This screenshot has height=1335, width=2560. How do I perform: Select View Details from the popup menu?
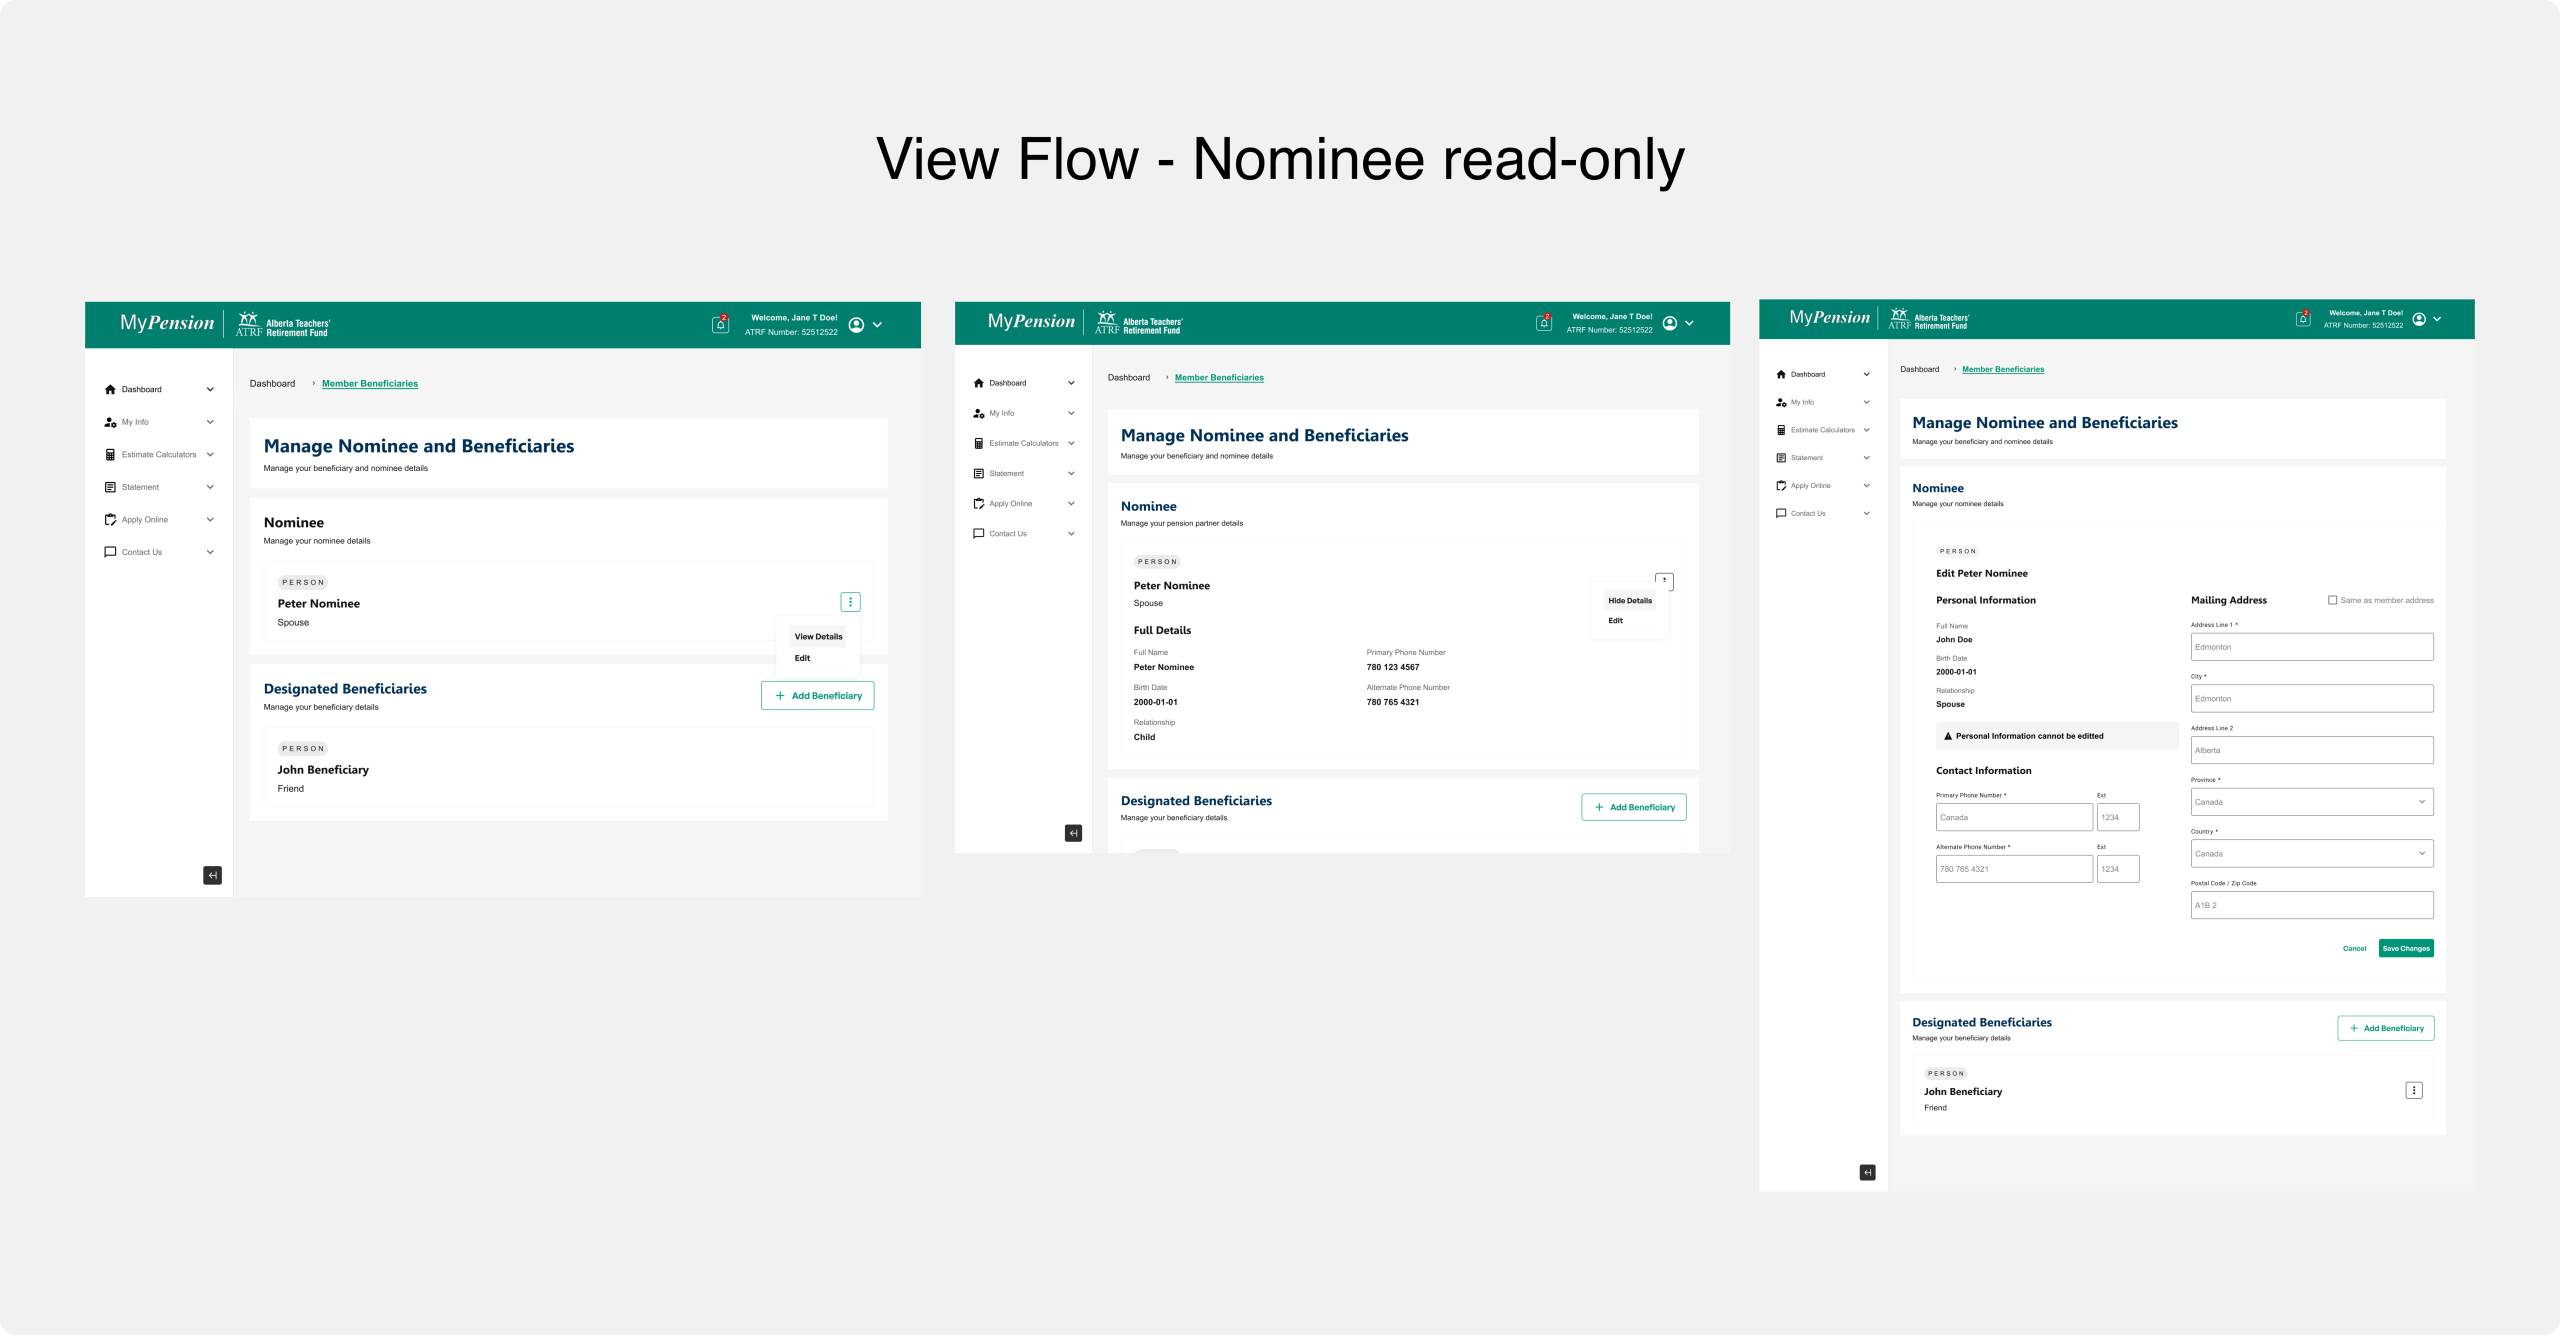coord(818,636)
